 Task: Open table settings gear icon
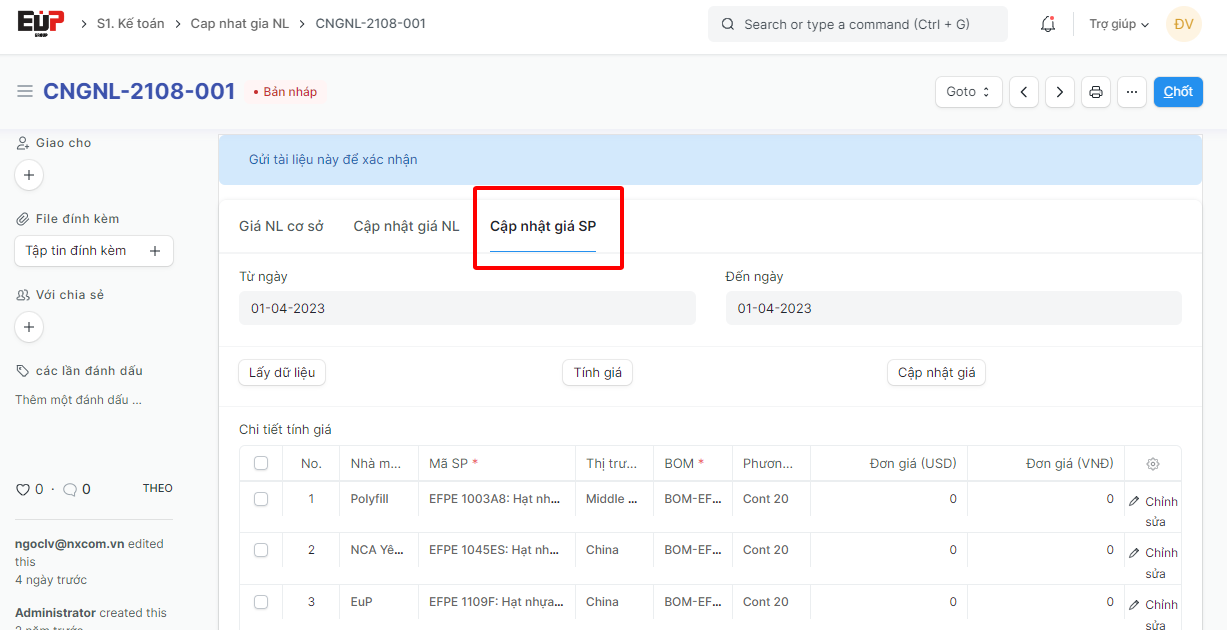(x=1153, y=464)
